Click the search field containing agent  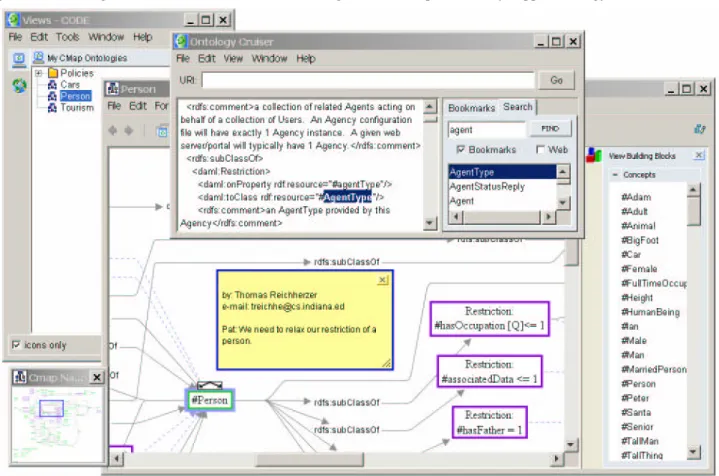coord(487,130)
